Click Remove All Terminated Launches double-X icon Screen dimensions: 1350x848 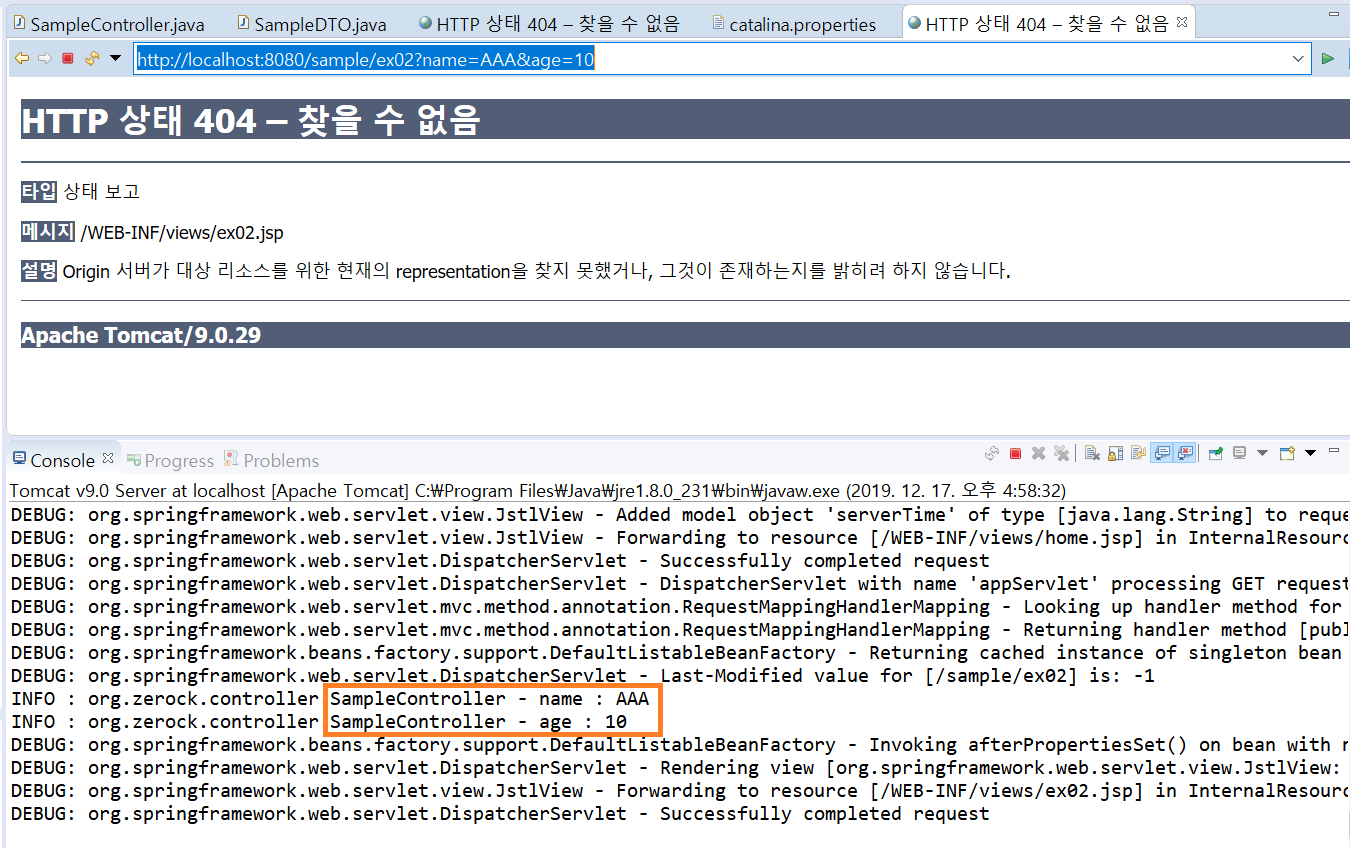click(x=1061, y=453)
